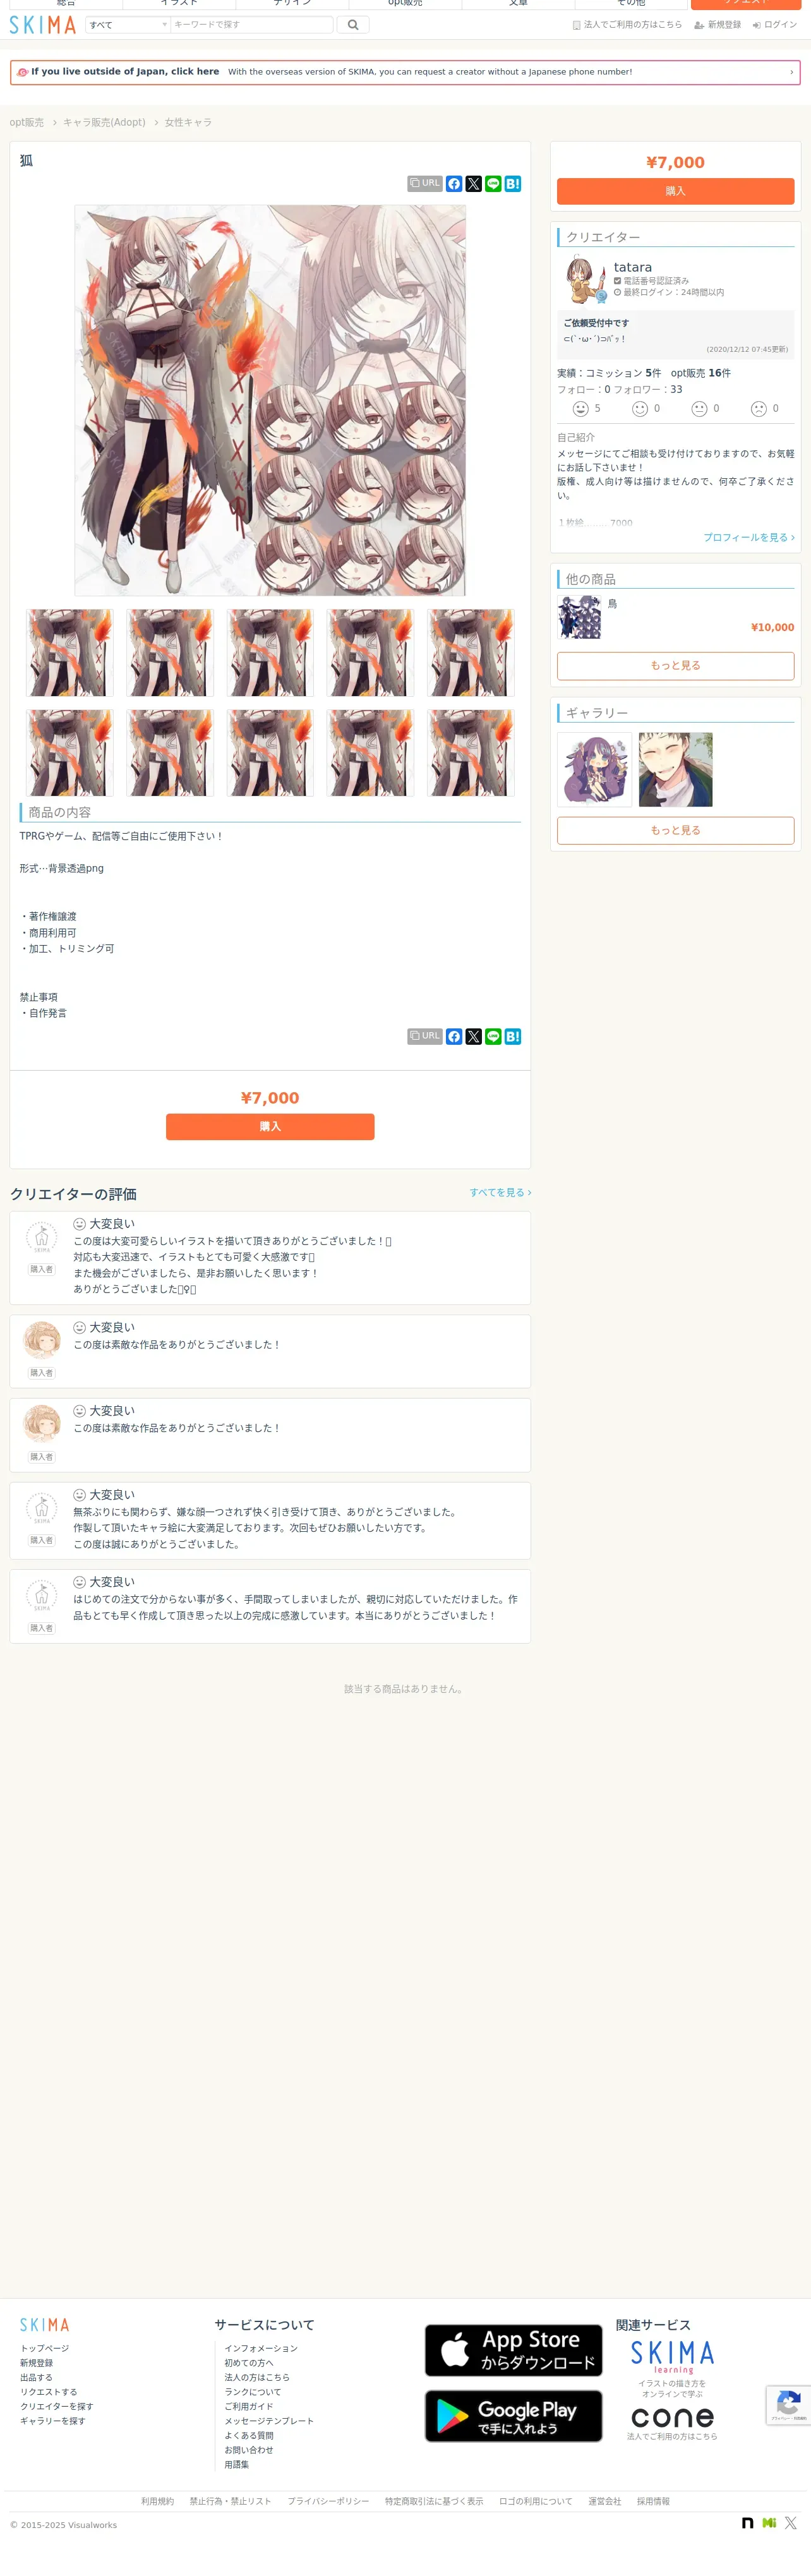Open すべてを見る next to クリエイターの評価

click(x=500, y=1192)
